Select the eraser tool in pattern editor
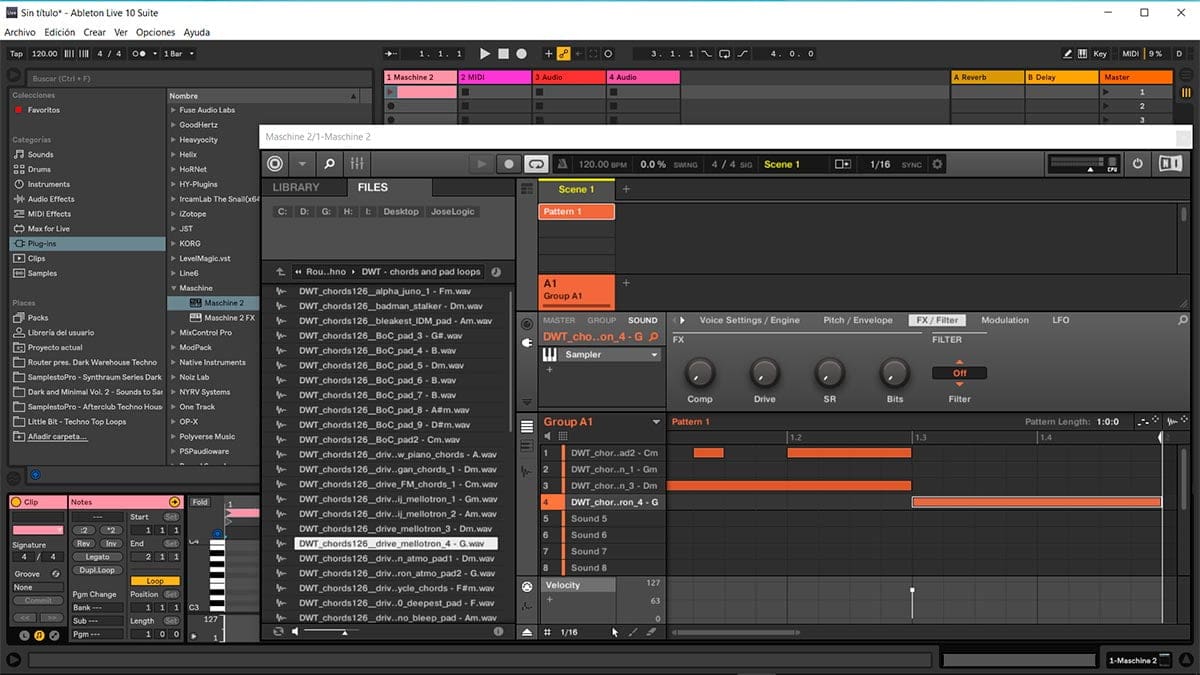 651,632
